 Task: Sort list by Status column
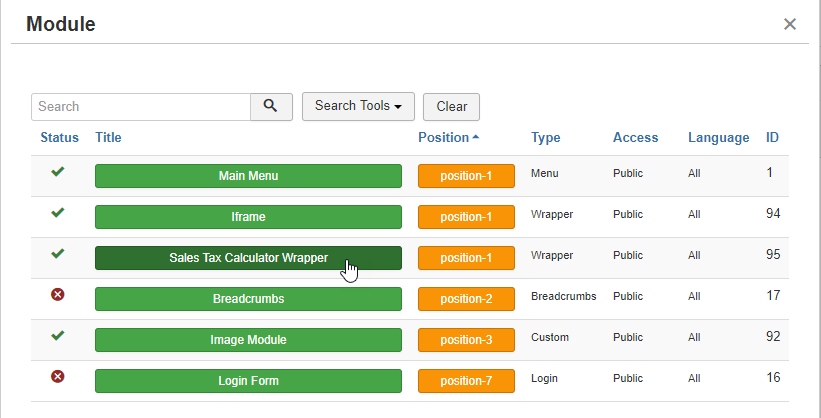pos(60,137)
